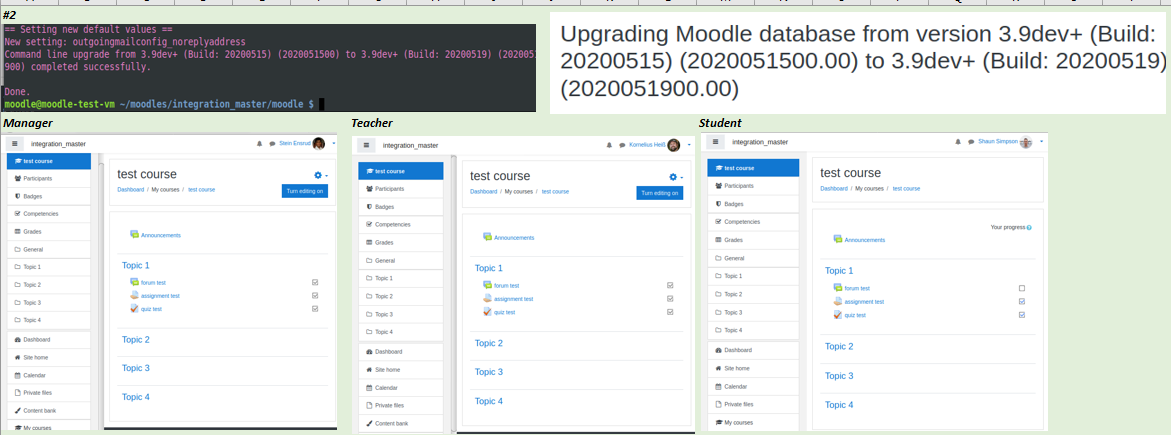Viewport: 1171px width, 435px height.
Task: Click the quiz test icon in Manager view
Action: [134, 308]
